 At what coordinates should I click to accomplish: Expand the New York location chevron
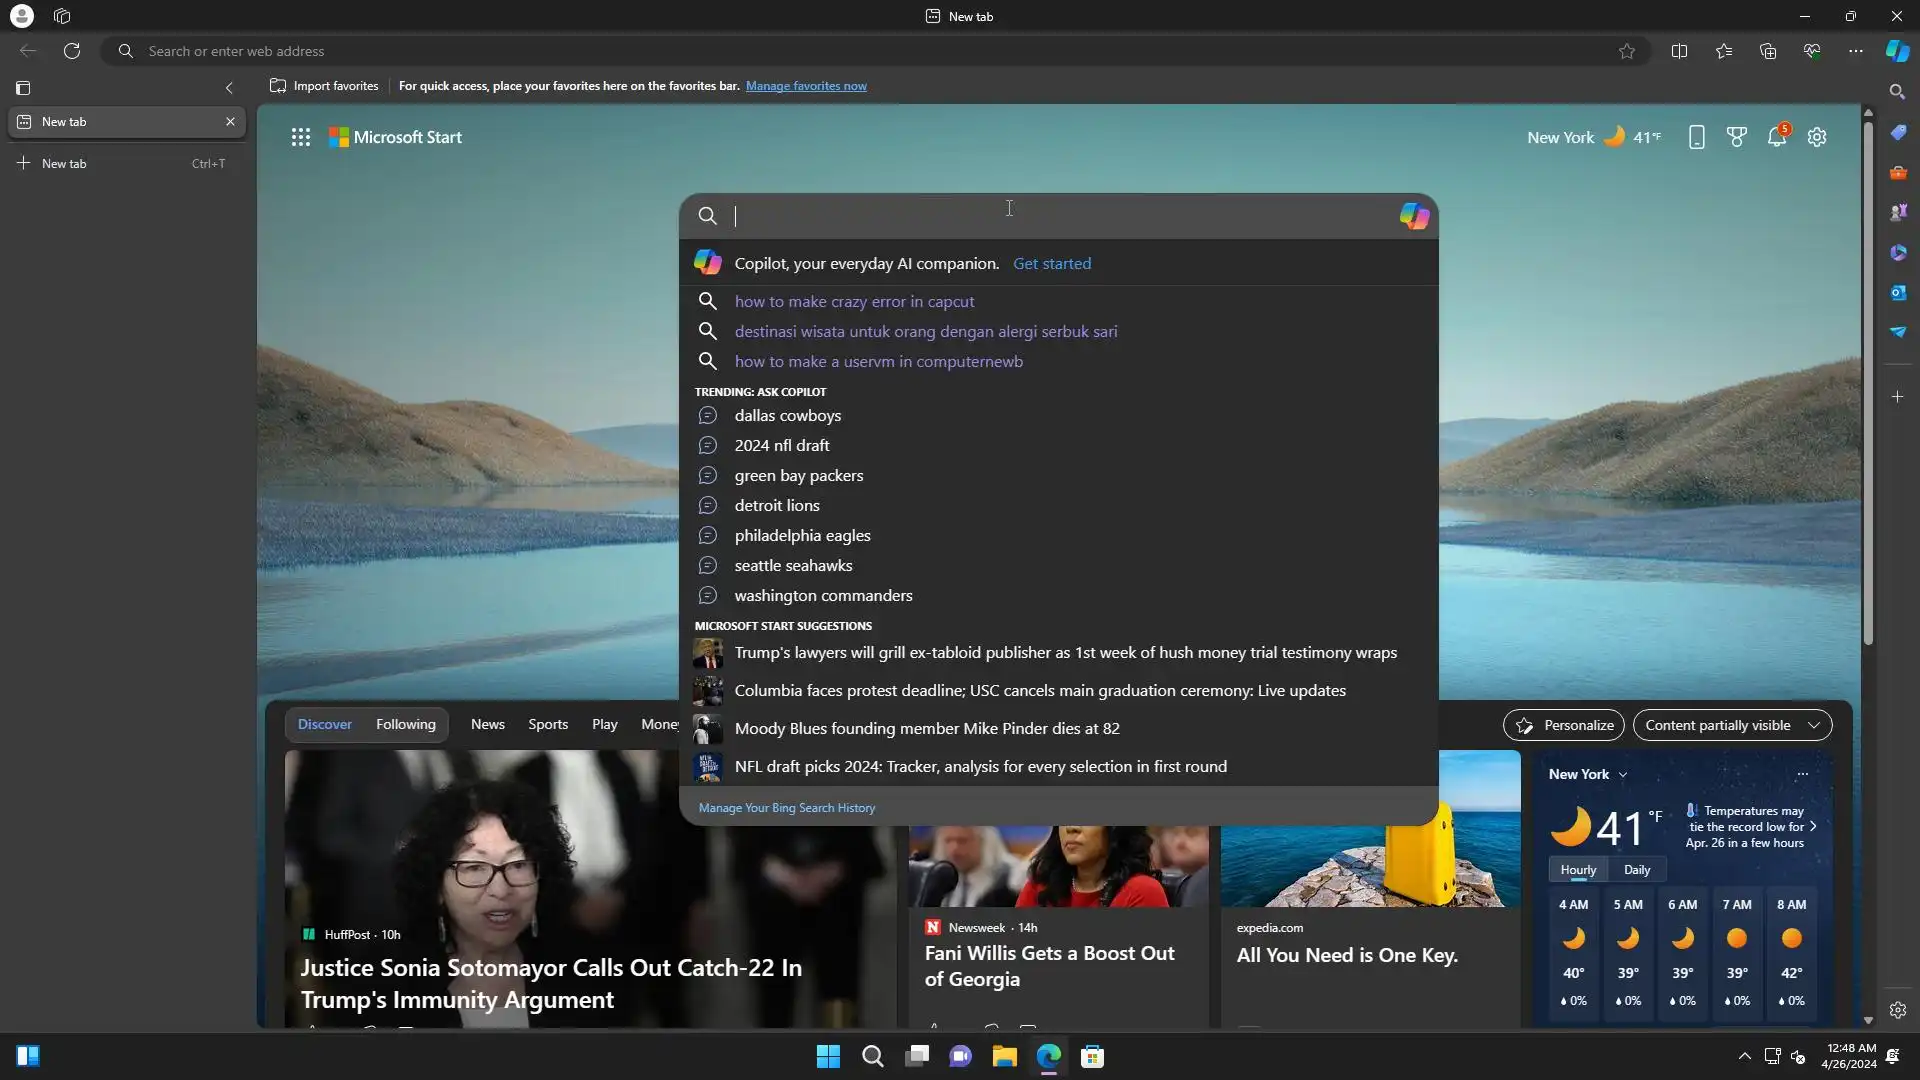[x=1622, y=774]
